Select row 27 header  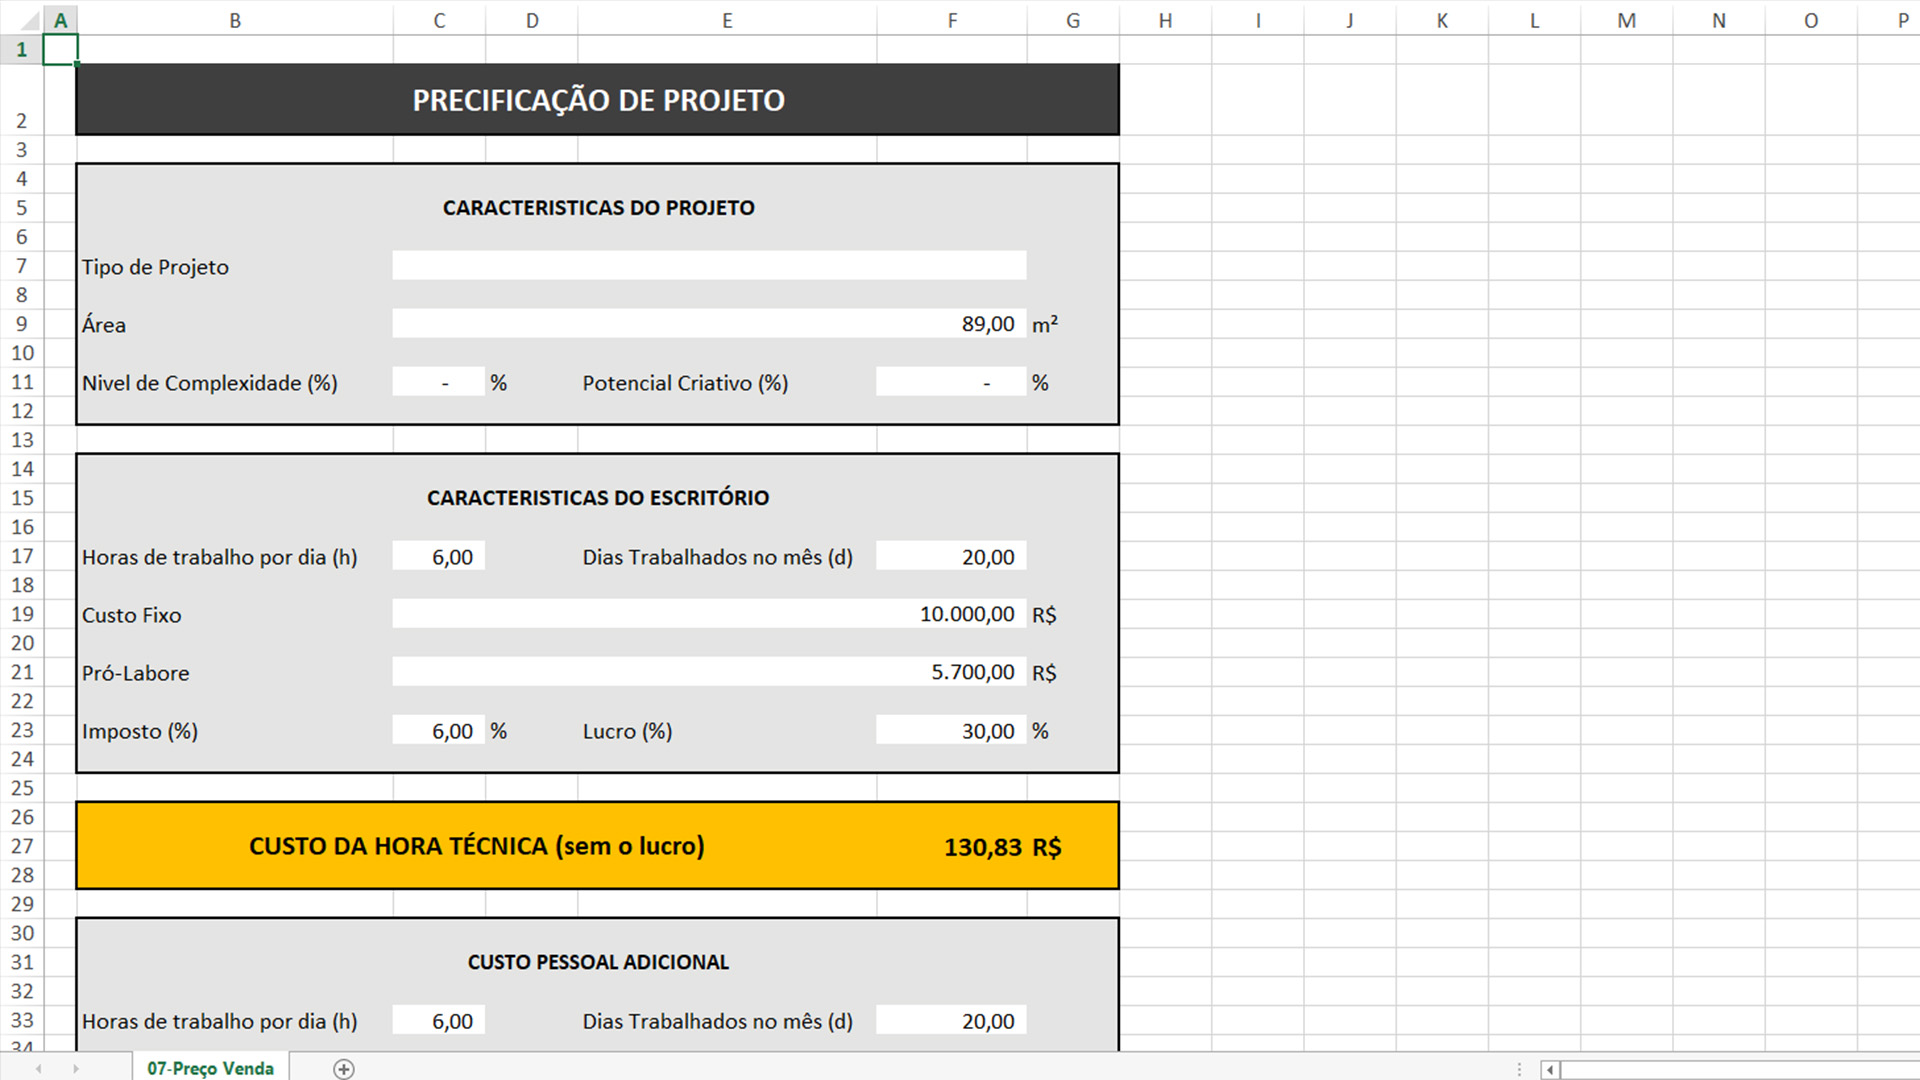[x=21, y=846]
